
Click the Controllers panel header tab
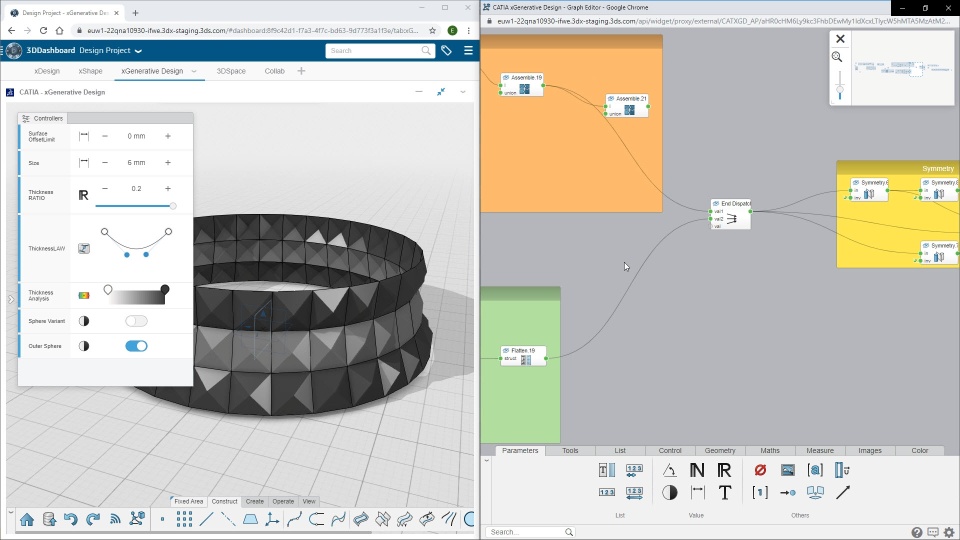(x=43, y=118)
